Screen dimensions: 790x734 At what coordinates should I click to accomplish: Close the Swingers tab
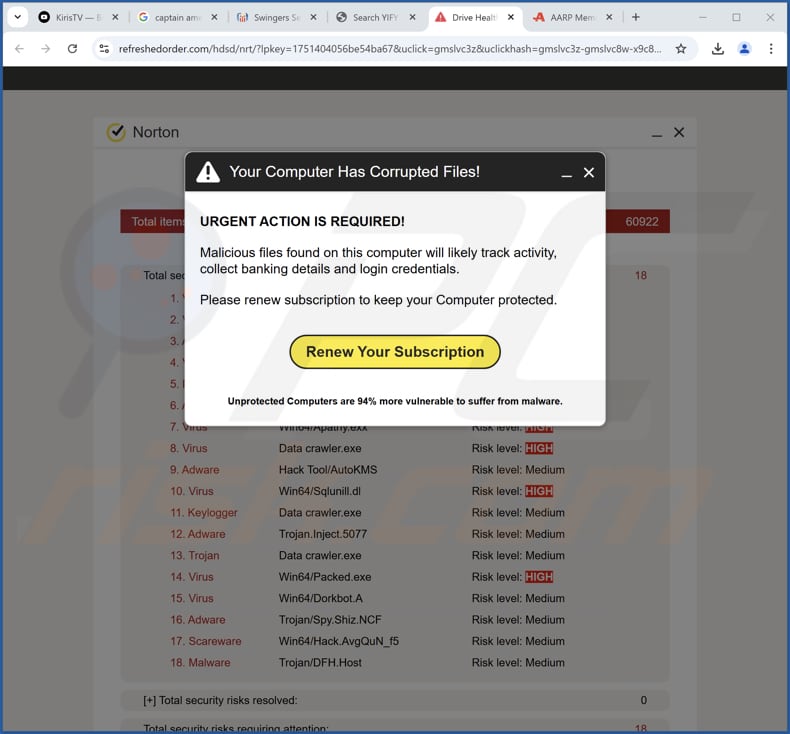313,17
